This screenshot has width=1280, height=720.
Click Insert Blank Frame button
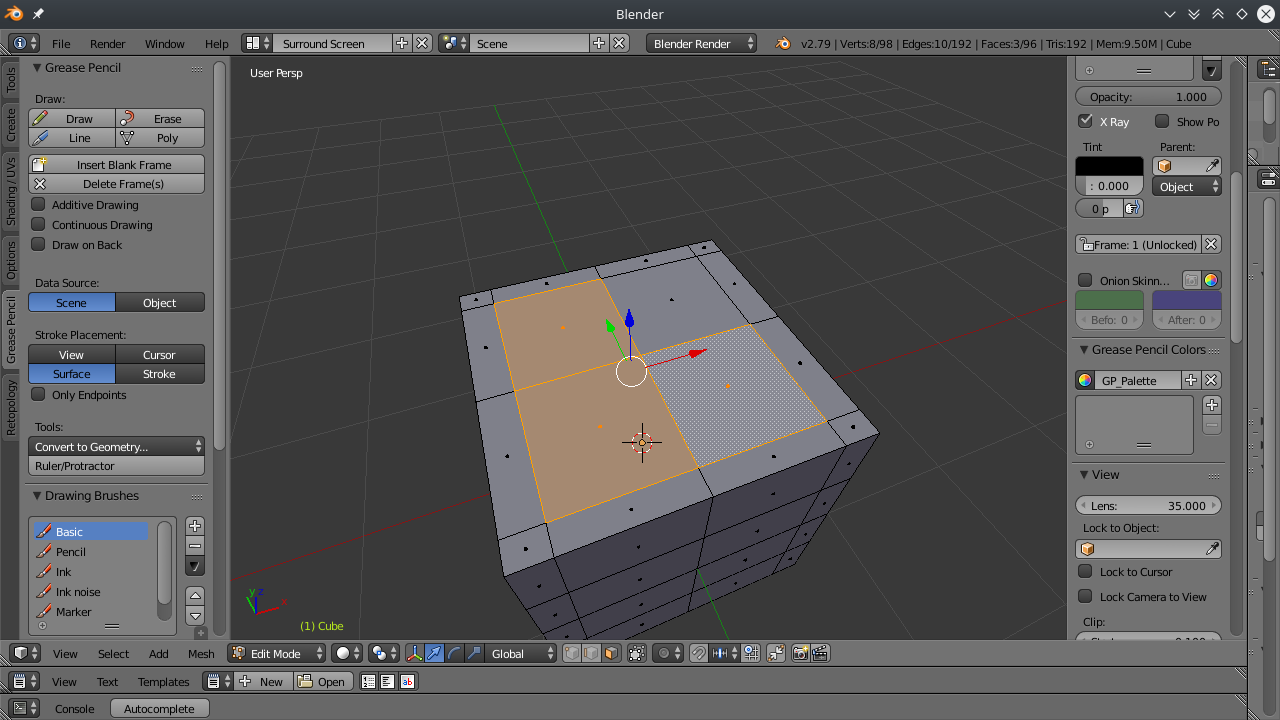coord(117,165)
